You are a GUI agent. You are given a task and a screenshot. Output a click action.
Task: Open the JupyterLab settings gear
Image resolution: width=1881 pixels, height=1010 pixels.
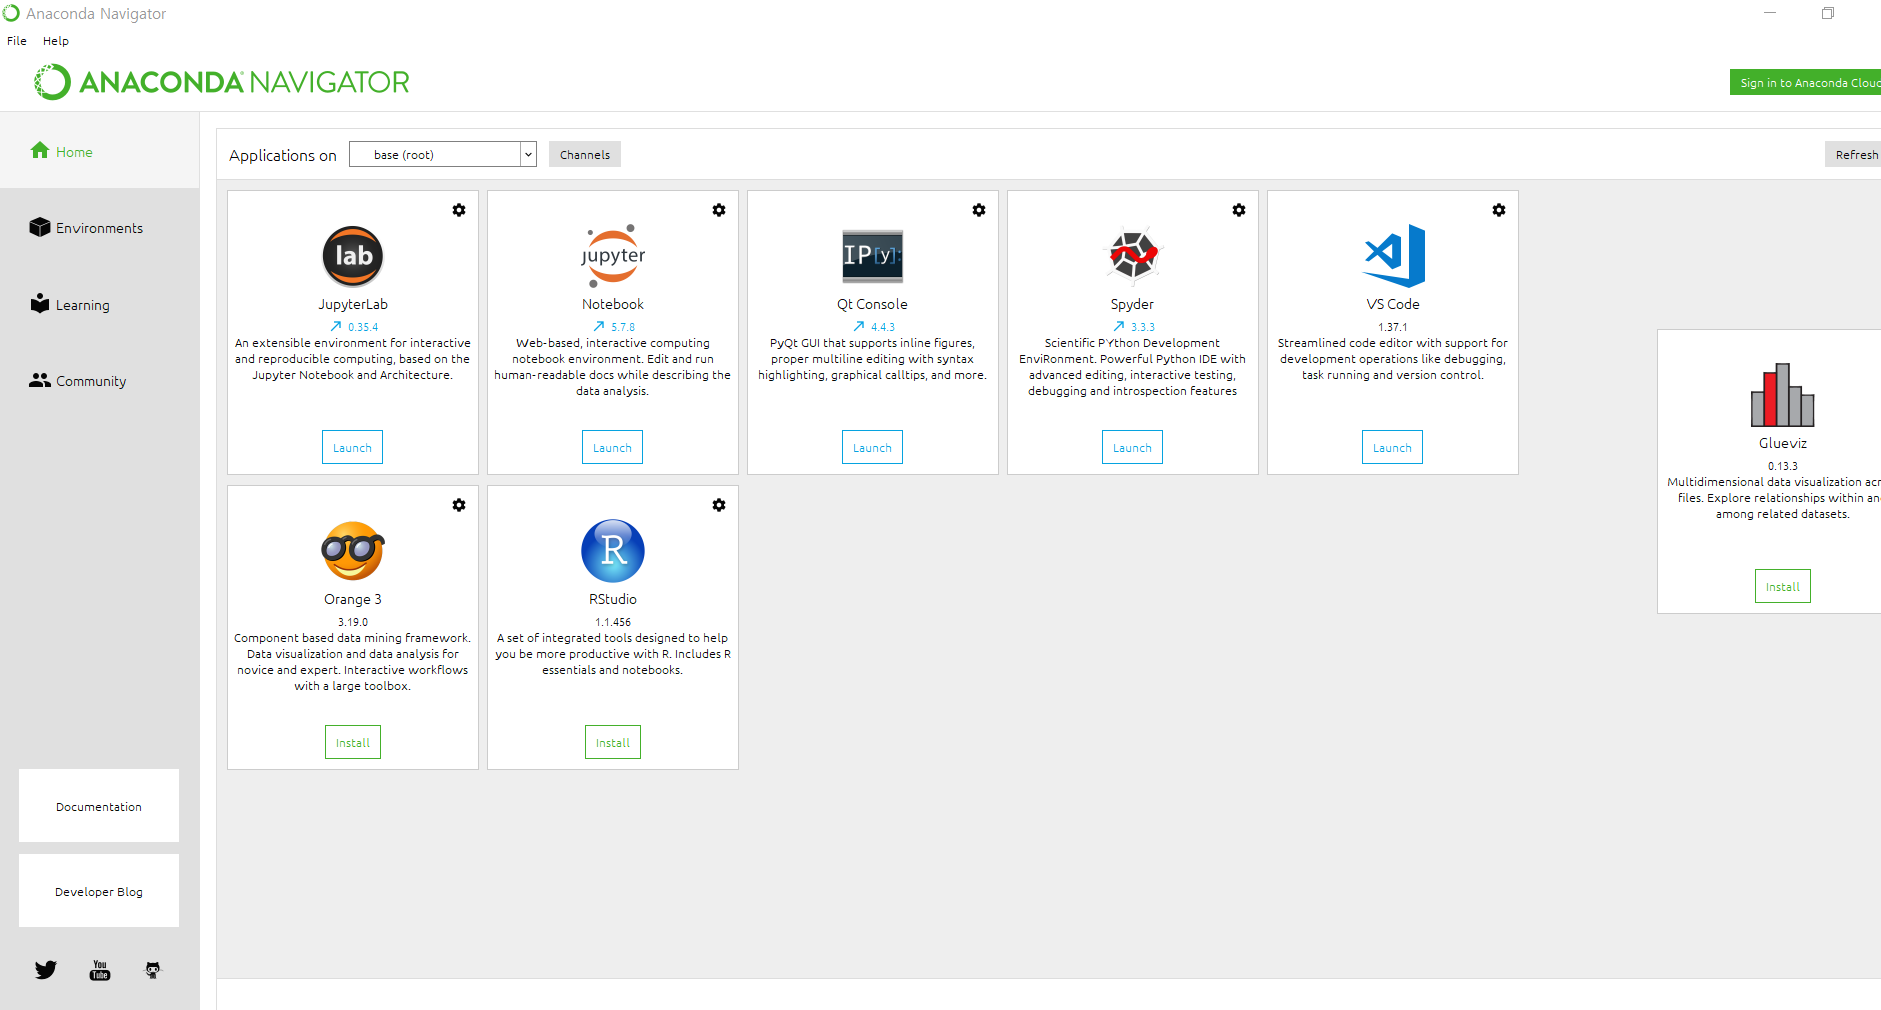coord(459,210)
